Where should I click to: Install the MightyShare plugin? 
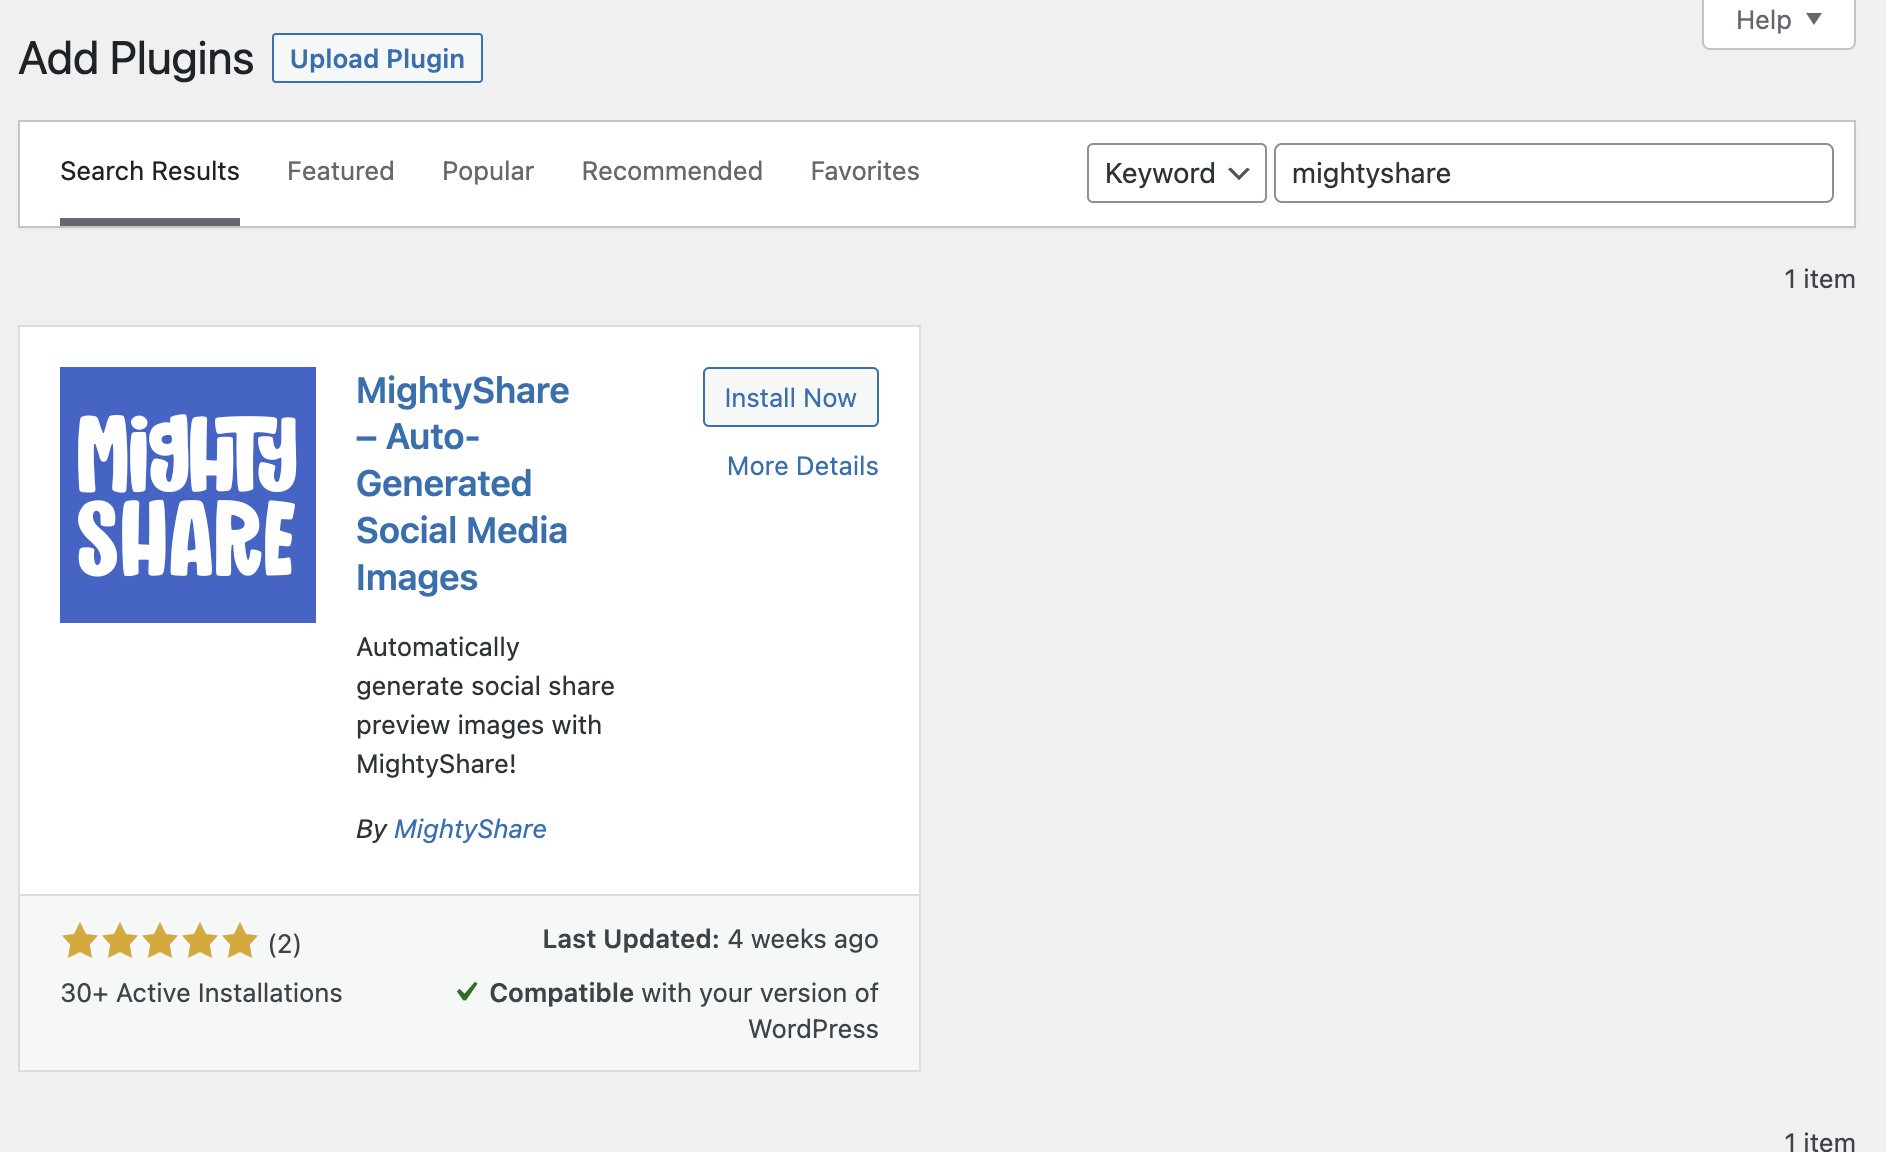coord(790,397)
